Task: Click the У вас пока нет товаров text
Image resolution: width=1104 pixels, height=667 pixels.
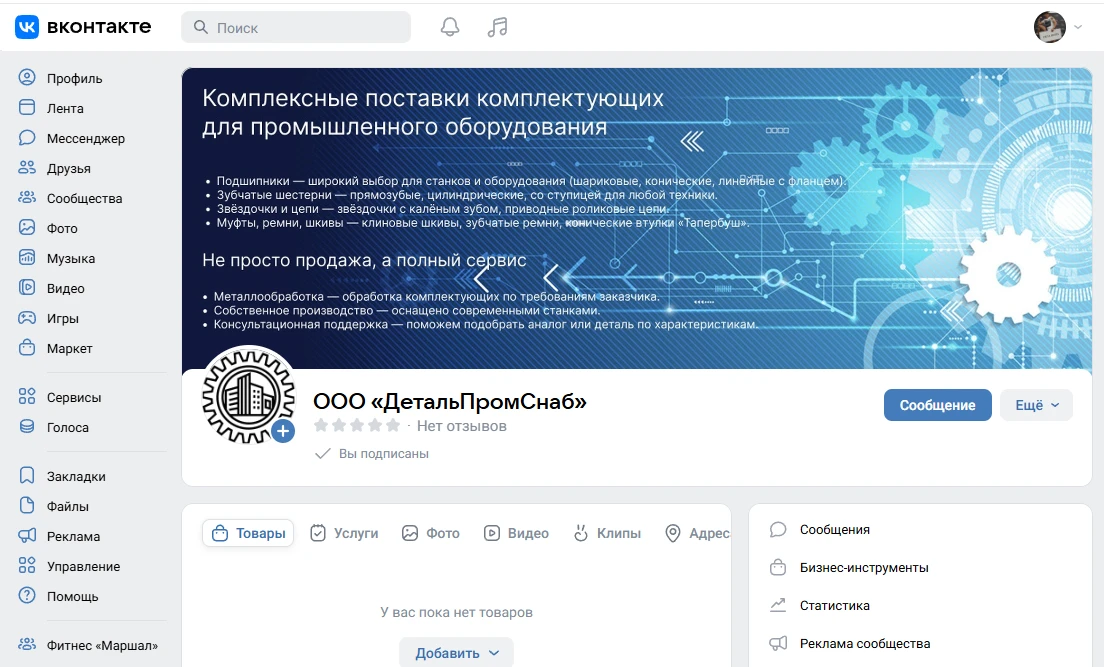Action: tap(456, 612)
